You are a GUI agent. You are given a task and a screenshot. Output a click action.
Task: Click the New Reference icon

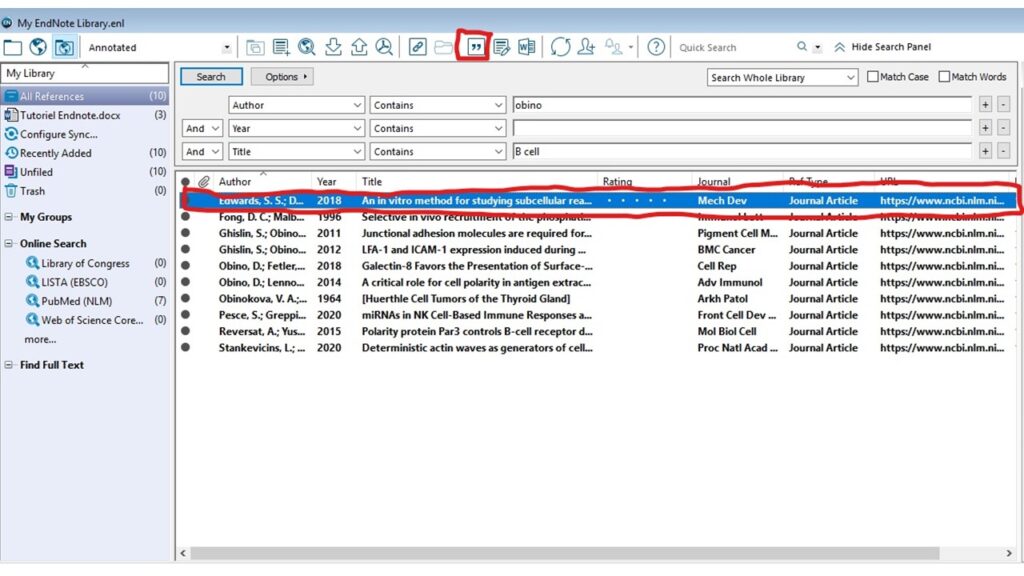tap(281, 47)
